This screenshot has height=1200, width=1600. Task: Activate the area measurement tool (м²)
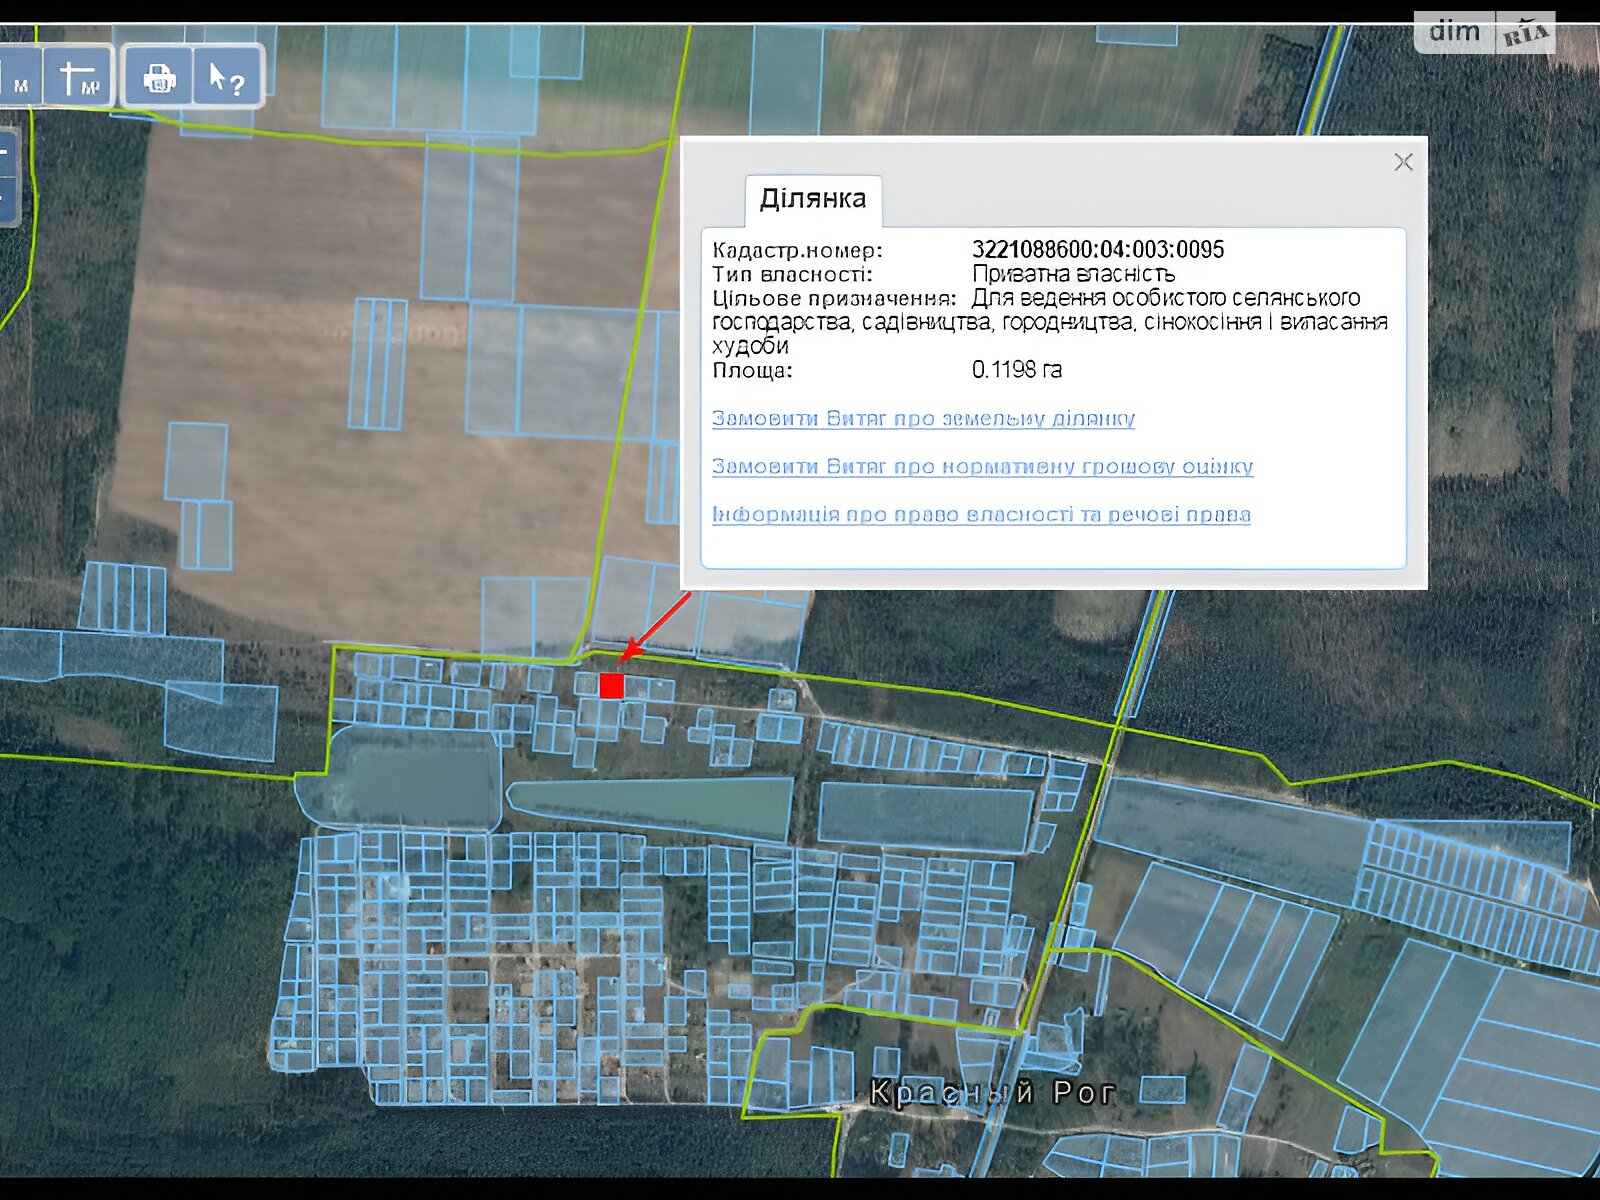pyautogui.click(x=80, y=77)
